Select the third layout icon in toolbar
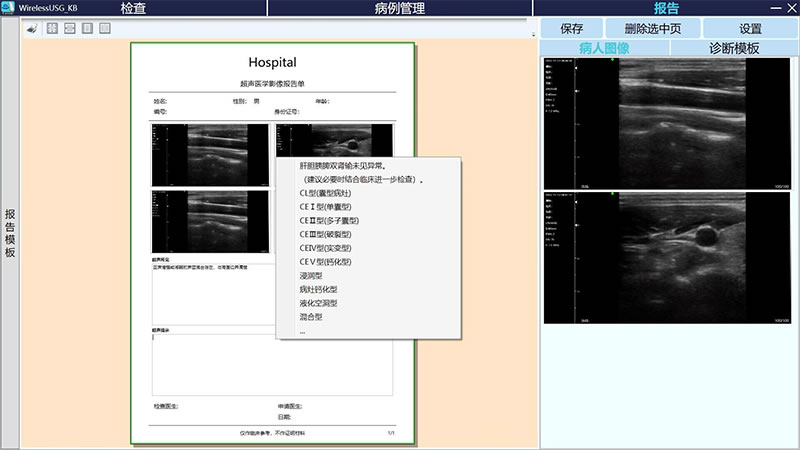 (x=87, y=28)
